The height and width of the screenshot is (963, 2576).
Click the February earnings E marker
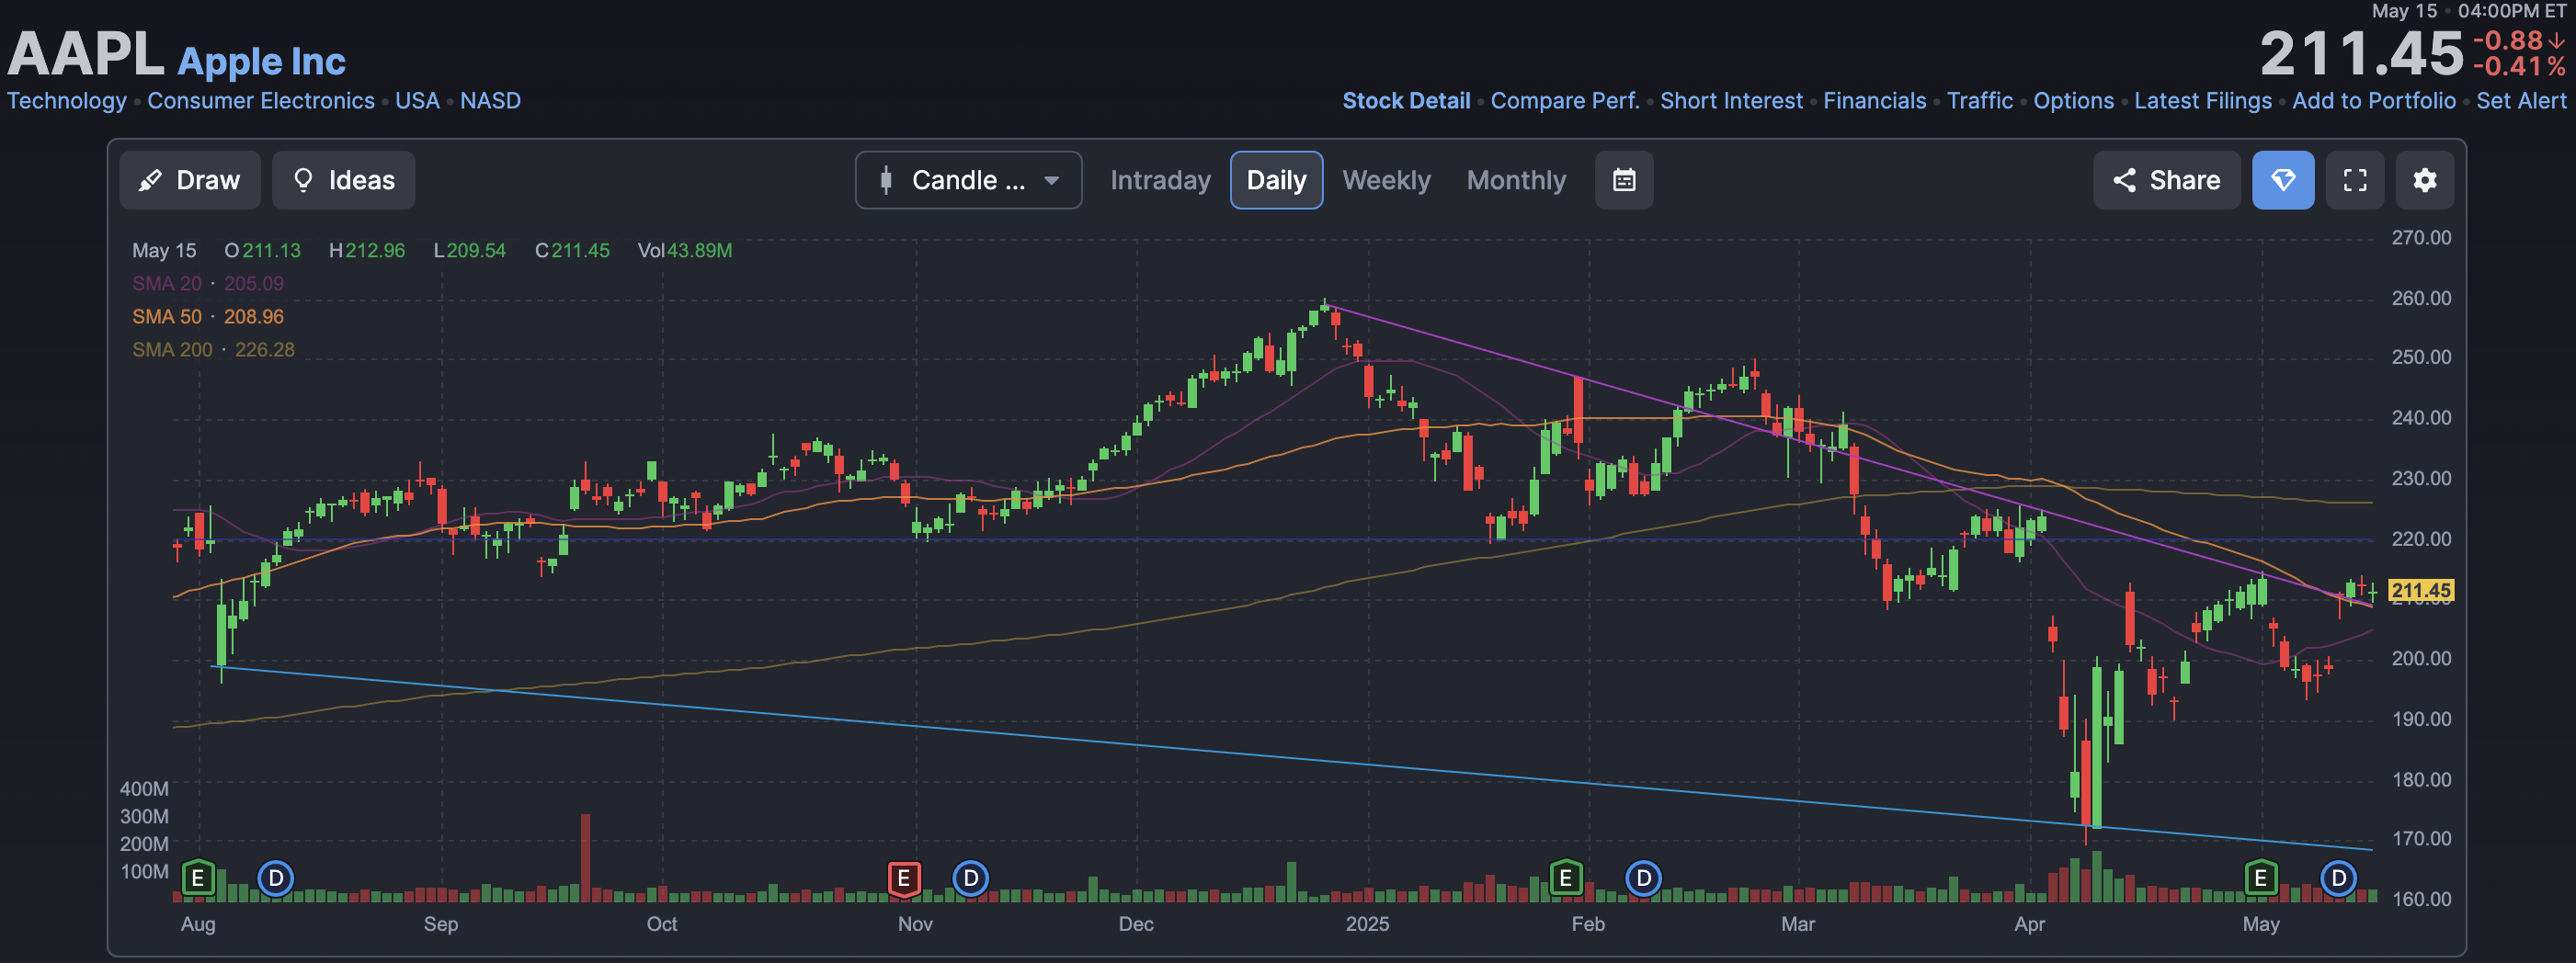1566,879
